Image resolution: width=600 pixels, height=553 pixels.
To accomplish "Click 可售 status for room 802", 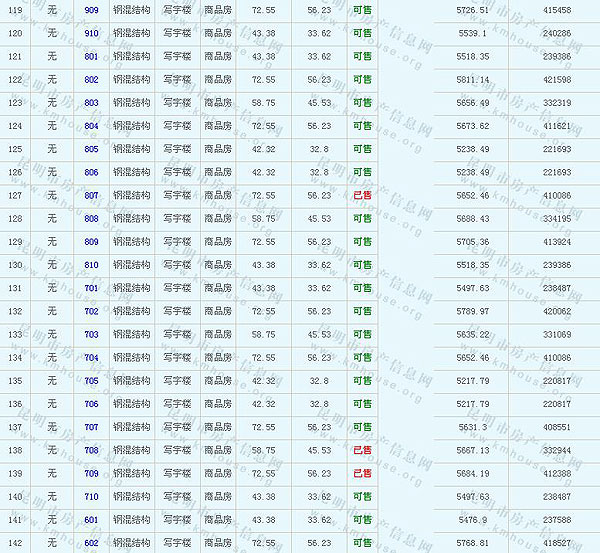I will coord(362,80).
